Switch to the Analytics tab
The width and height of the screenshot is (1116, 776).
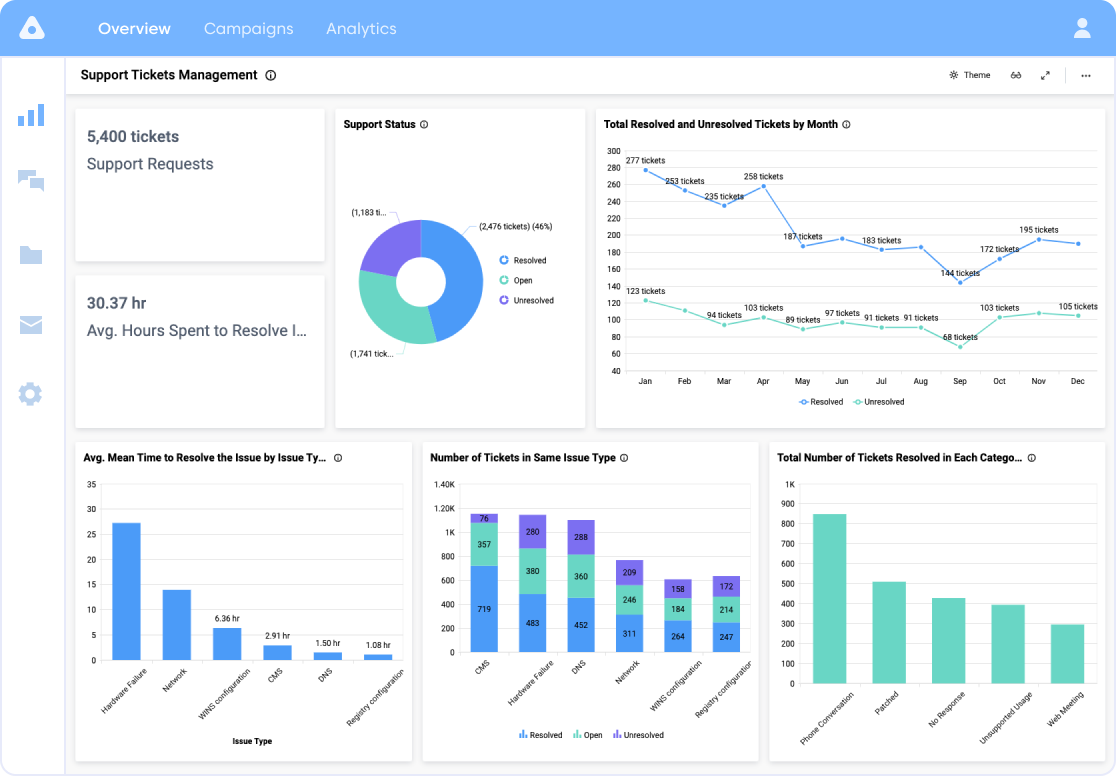[x=362, y=28]
